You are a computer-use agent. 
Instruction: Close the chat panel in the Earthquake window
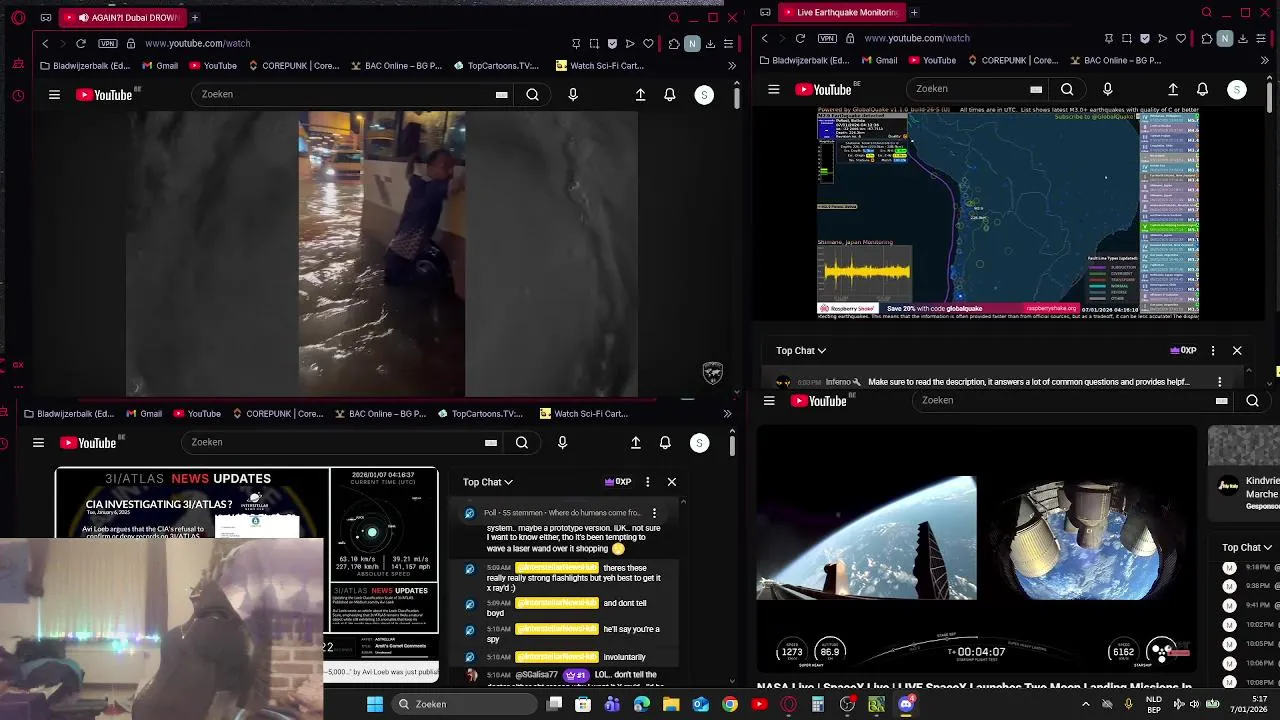(1237, 351)
